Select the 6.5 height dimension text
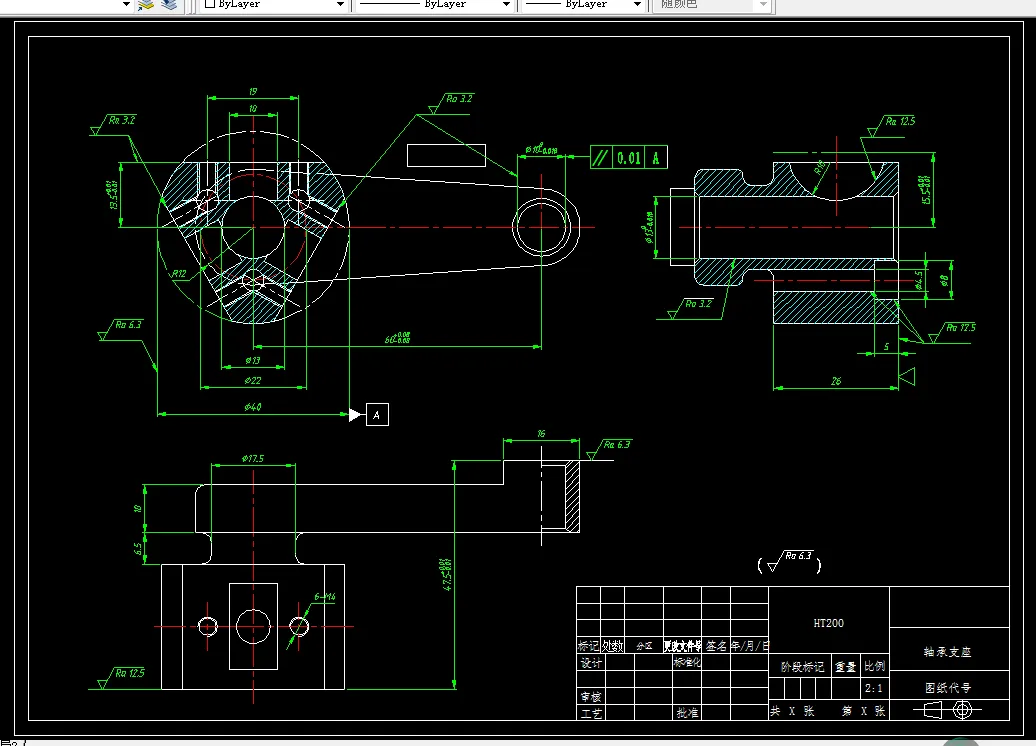Viewport: 1036px width, 746px height. point(137,549)
